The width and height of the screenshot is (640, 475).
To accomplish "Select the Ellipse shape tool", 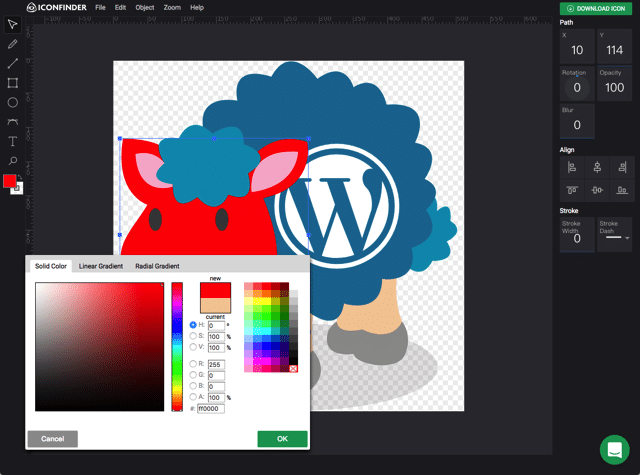I will coord(12,102).
